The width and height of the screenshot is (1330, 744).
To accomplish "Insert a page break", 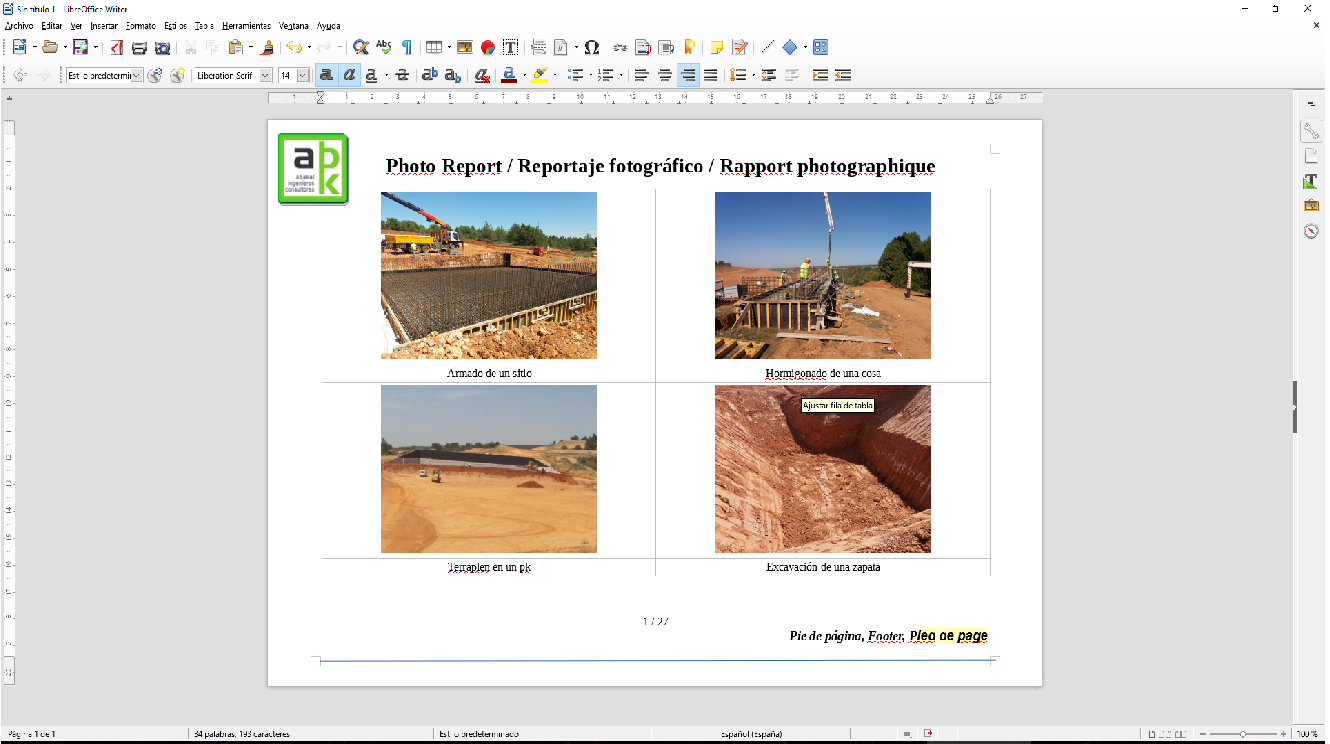I will [x=539, y=46].
